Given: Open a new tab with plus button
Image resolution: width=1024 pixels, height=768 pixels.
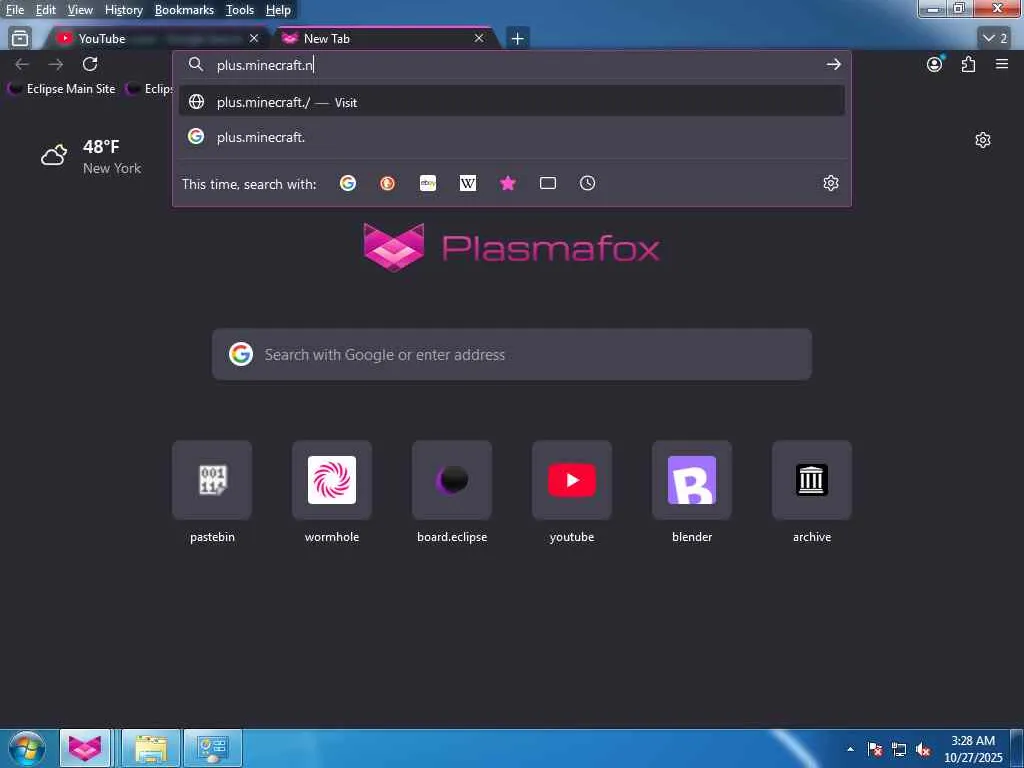Looking at the screenshot, I should pos(517,39).
